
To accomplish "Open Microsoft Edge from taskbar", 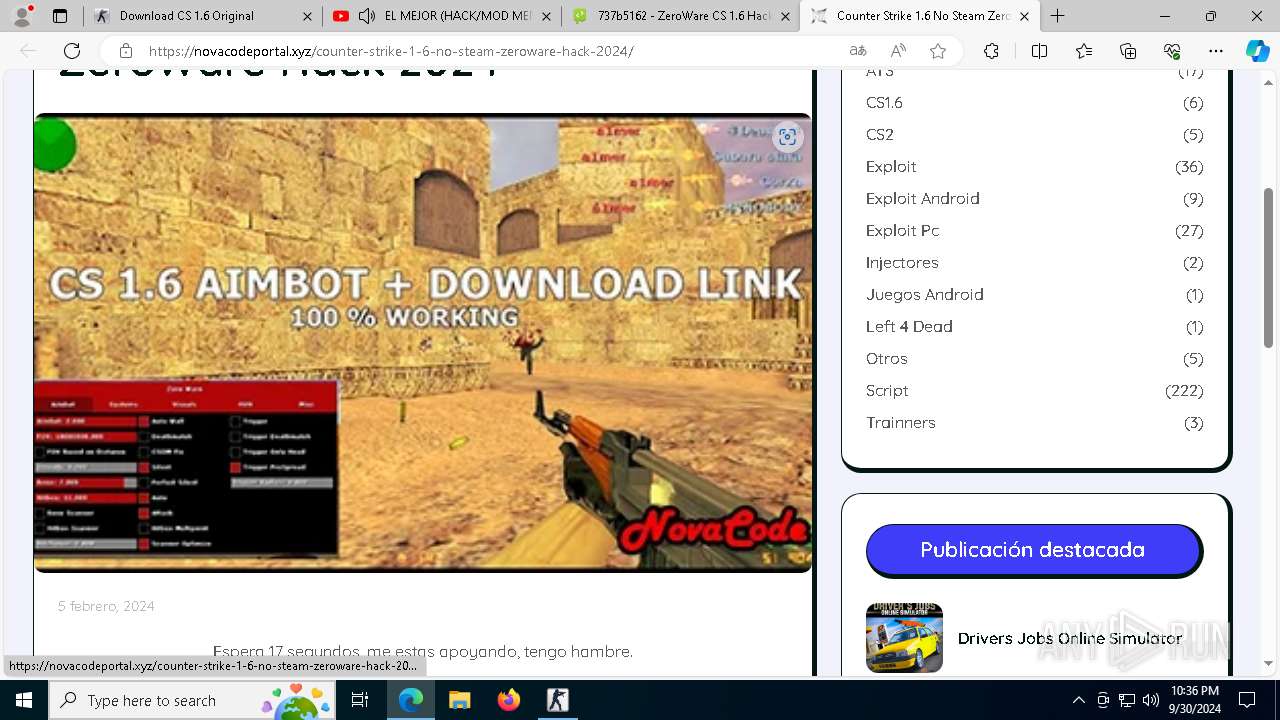I will tap(411, 700).
